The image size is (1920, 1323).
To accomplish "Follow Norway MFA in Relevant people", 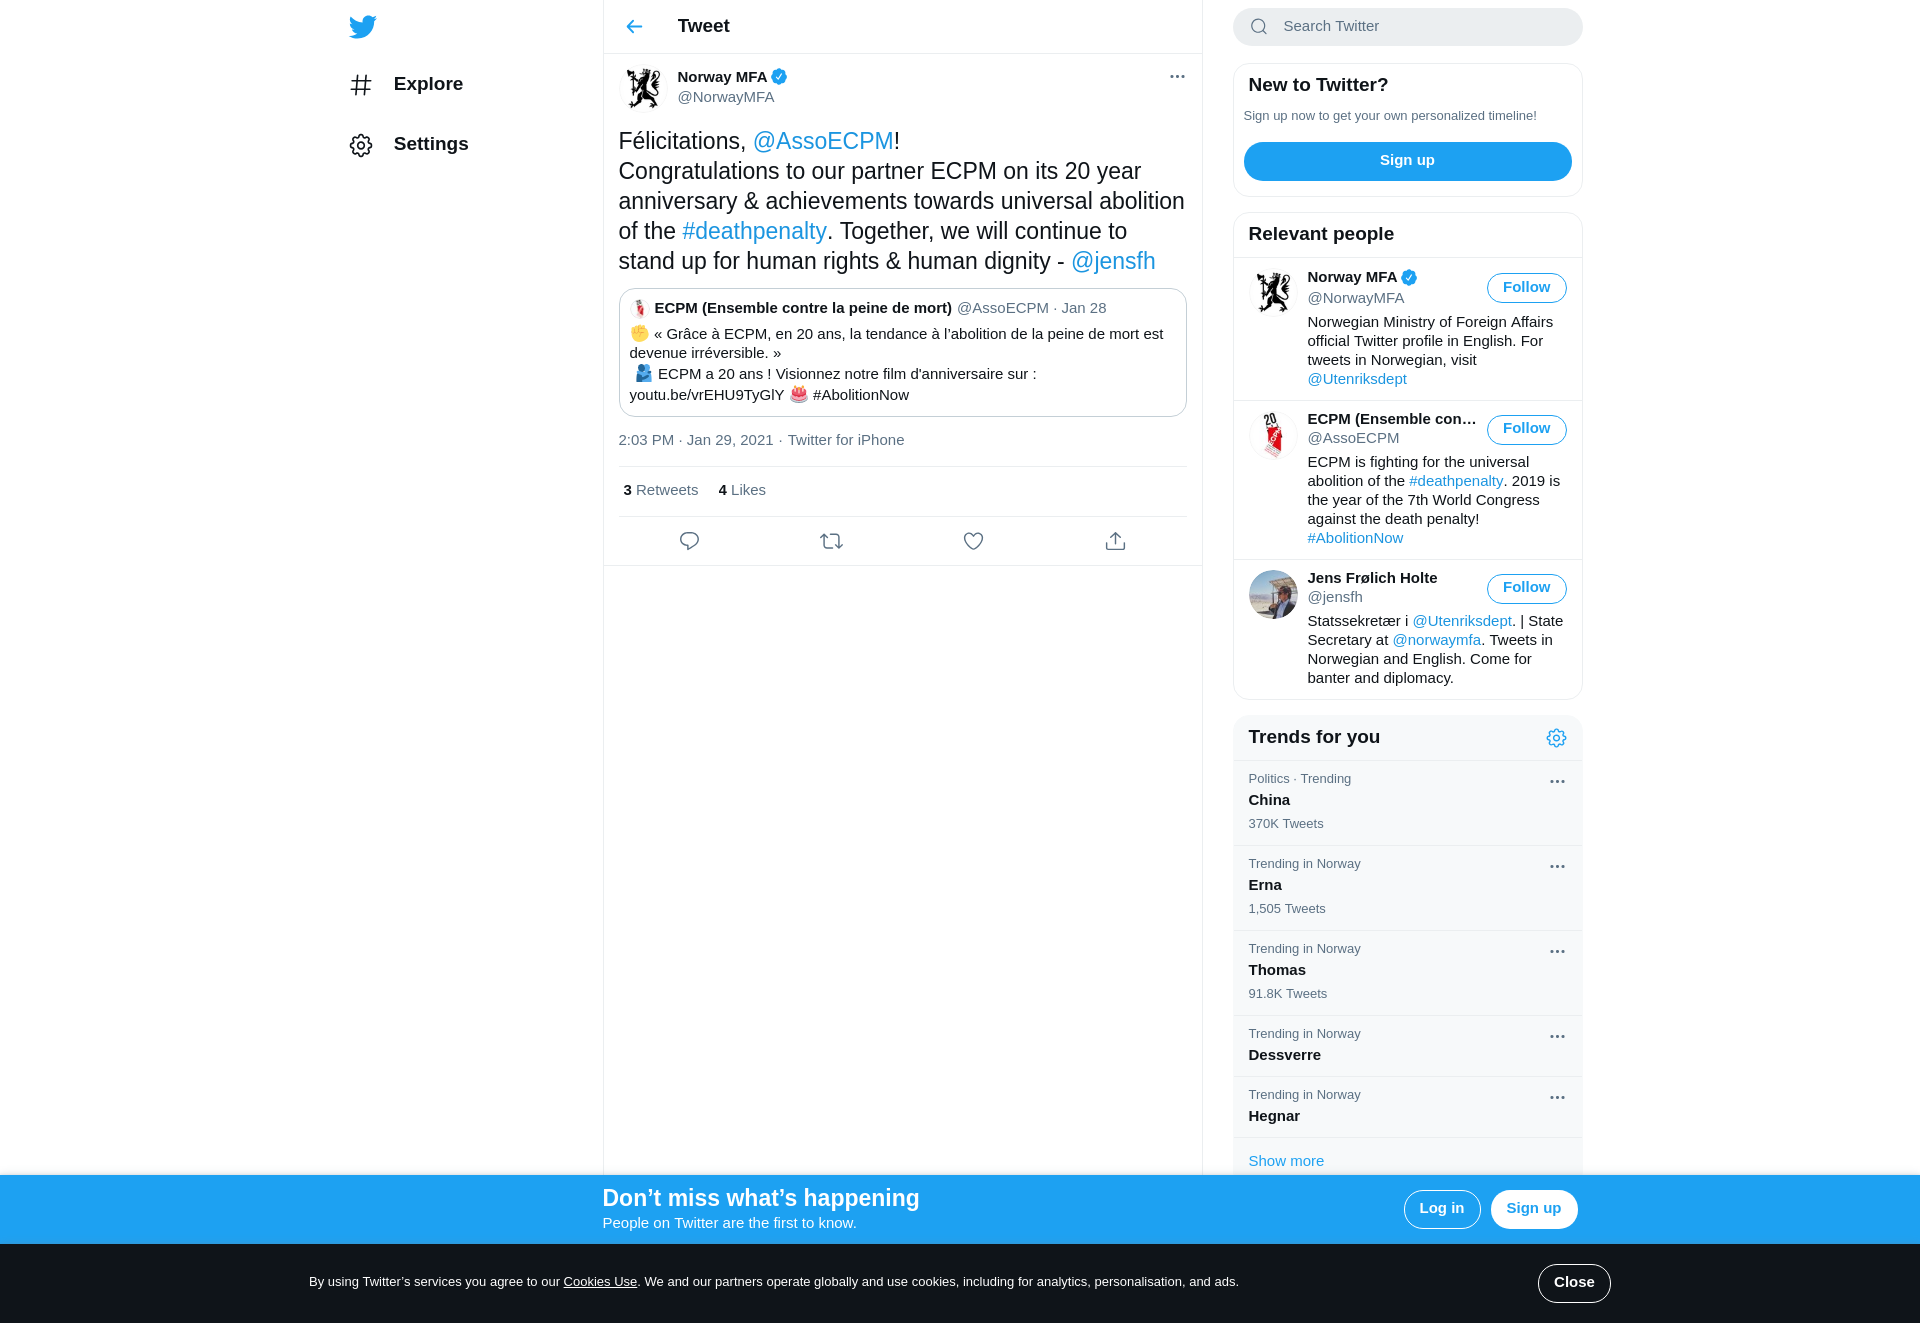I will coord(1526,288).
